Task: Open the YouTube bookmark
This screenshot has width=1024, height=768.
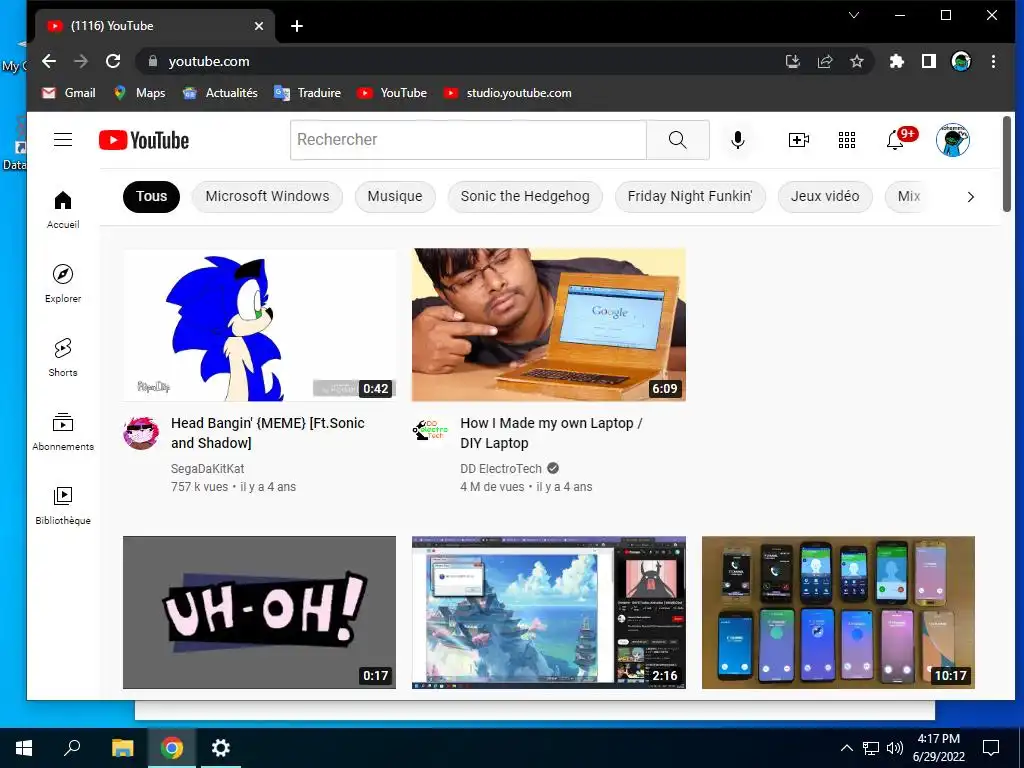Action: tap(392, 93)
